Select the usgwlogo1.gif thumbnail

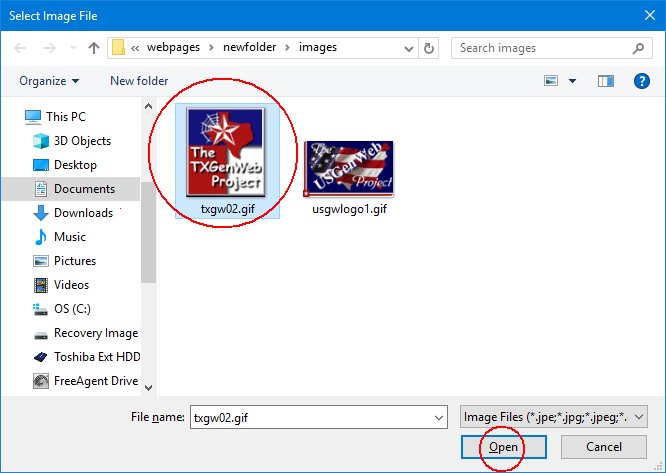[x=348, y=169]
